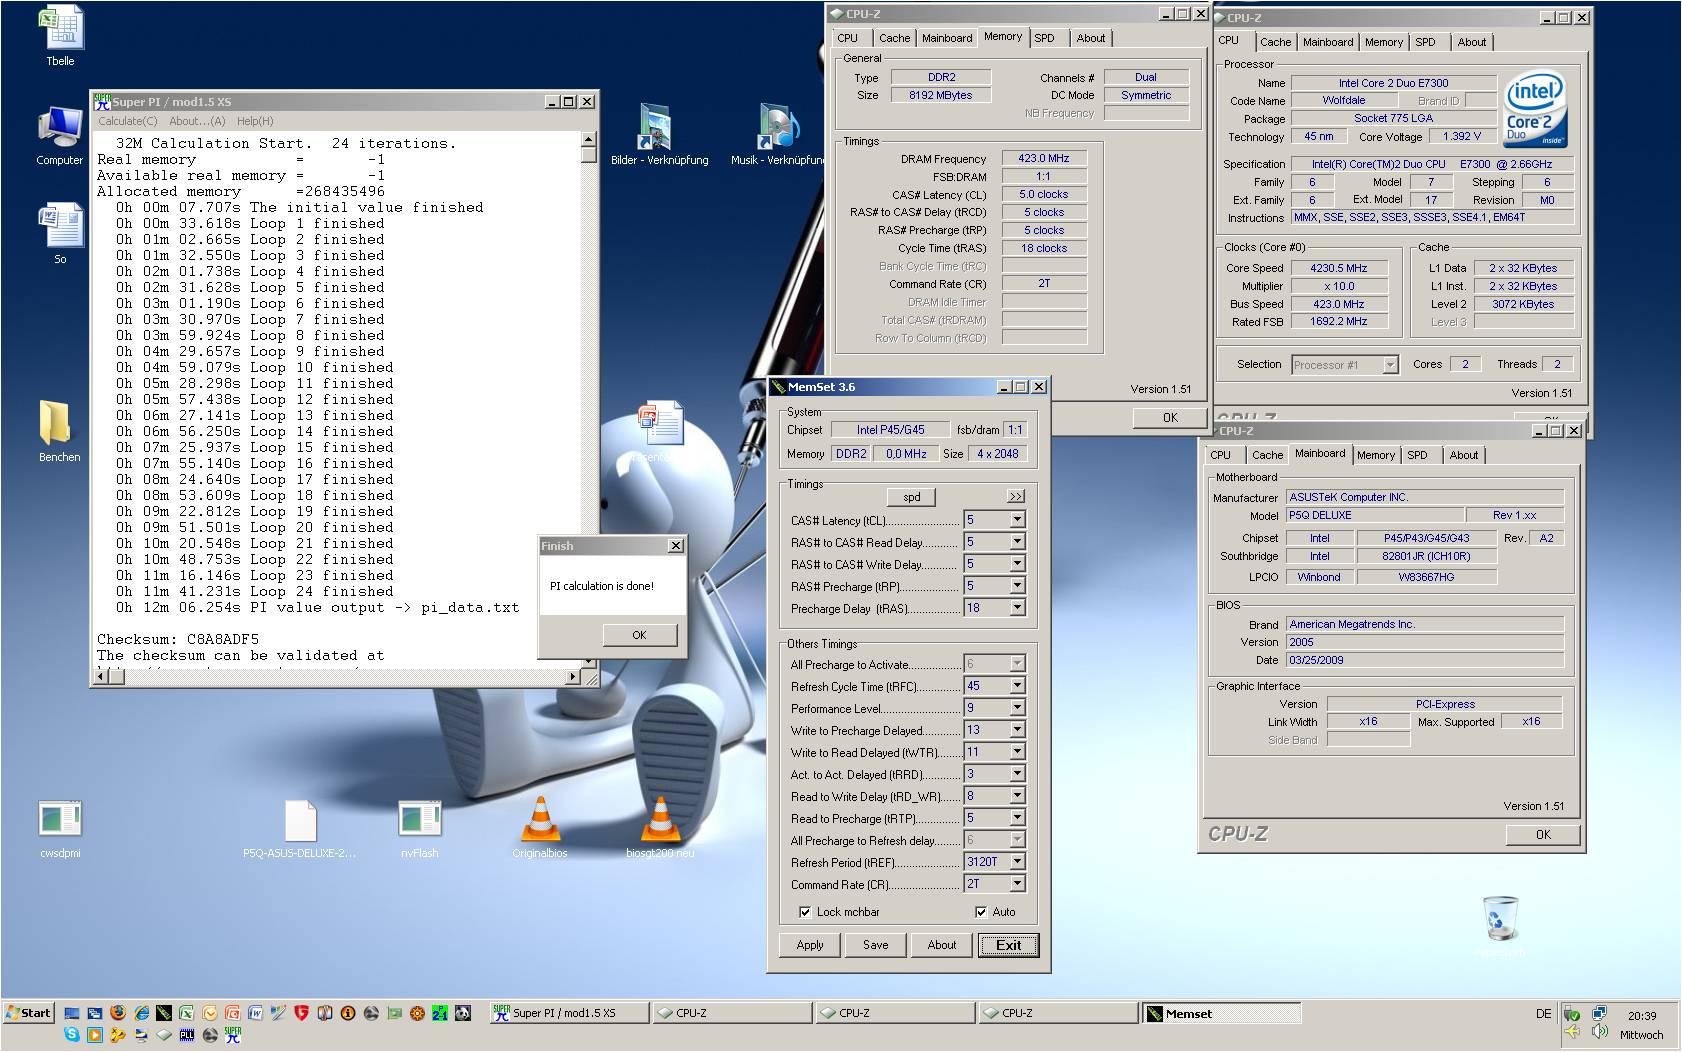Open the Calculate(C) menu in Super PI
This screenshot has width=1682, height=1052.
127,121
